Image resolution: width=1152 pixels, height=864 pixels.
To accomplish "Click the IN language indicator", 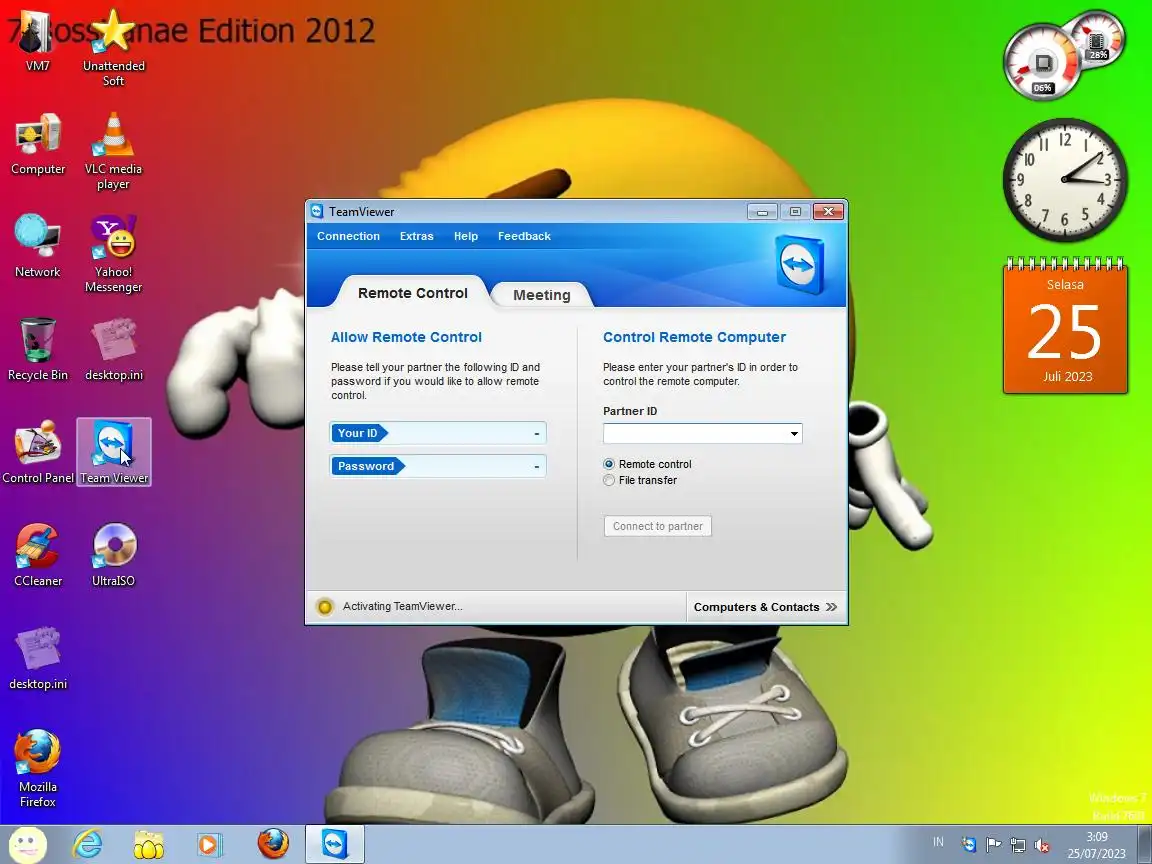I will (x=938, y=842).
